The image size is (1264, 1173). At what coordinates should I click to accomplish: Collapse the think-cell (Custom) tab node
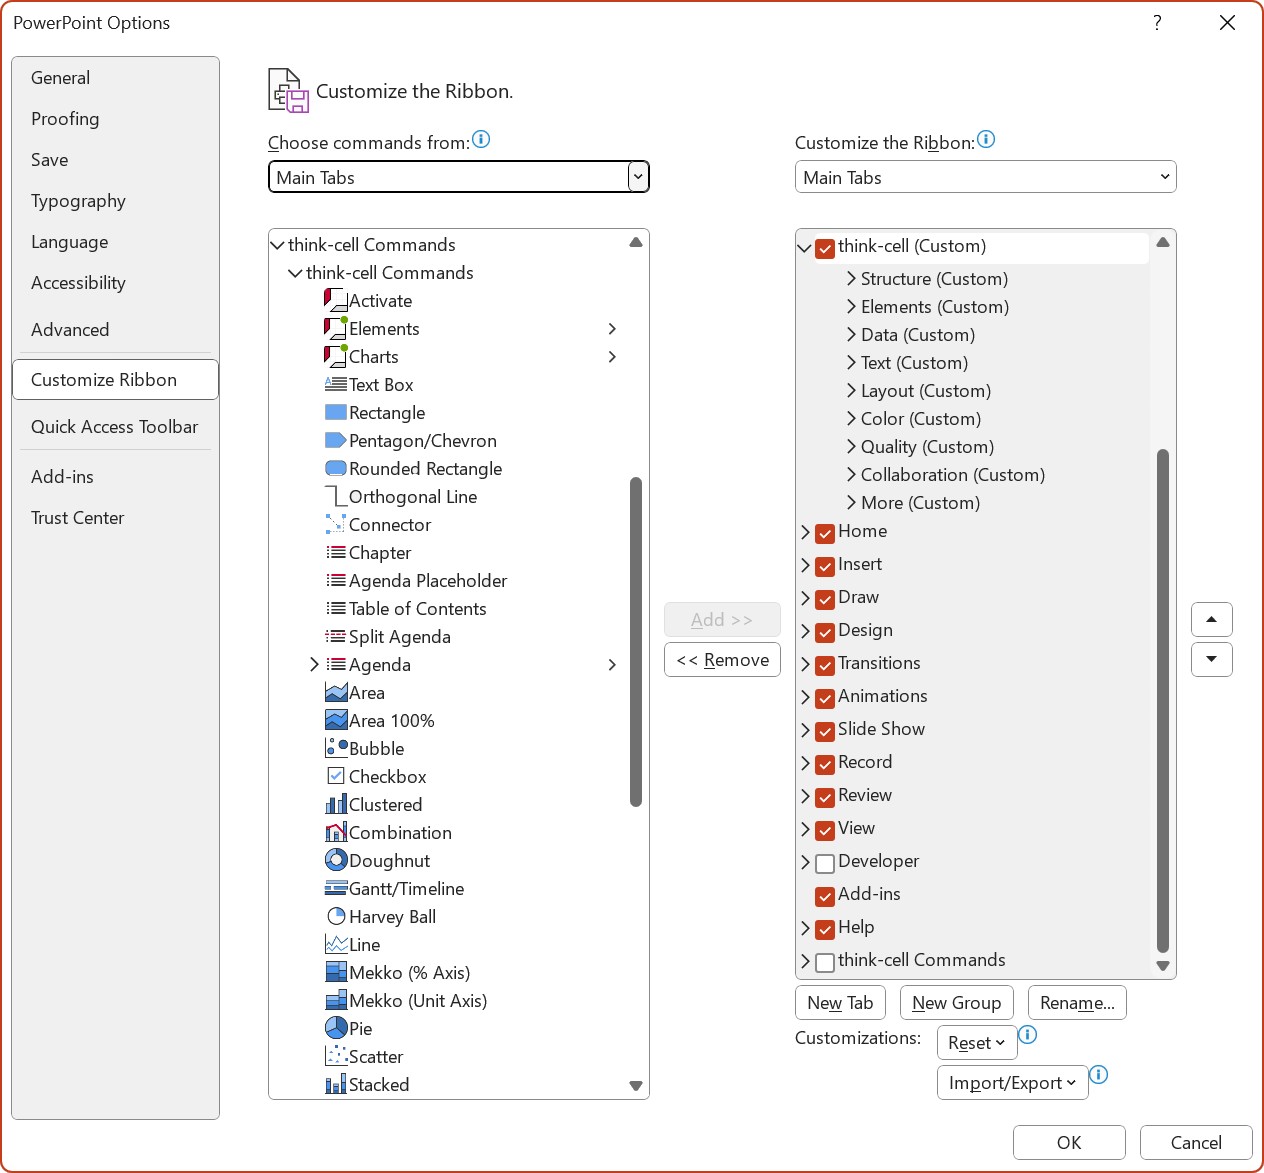[x=804, y=248]
